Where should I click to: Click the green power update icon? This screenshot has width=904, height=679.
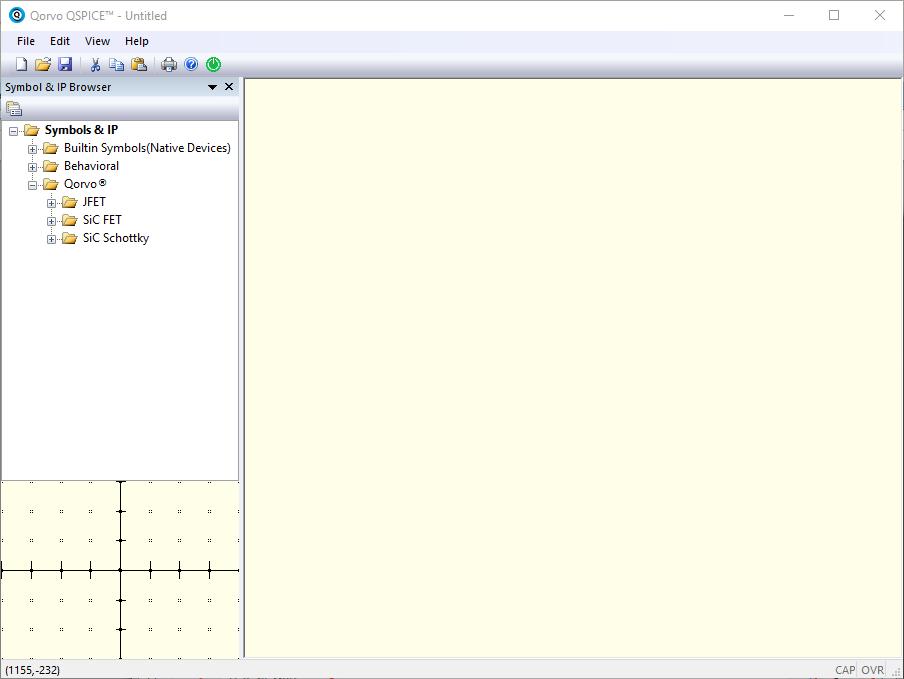pos(213,65)
